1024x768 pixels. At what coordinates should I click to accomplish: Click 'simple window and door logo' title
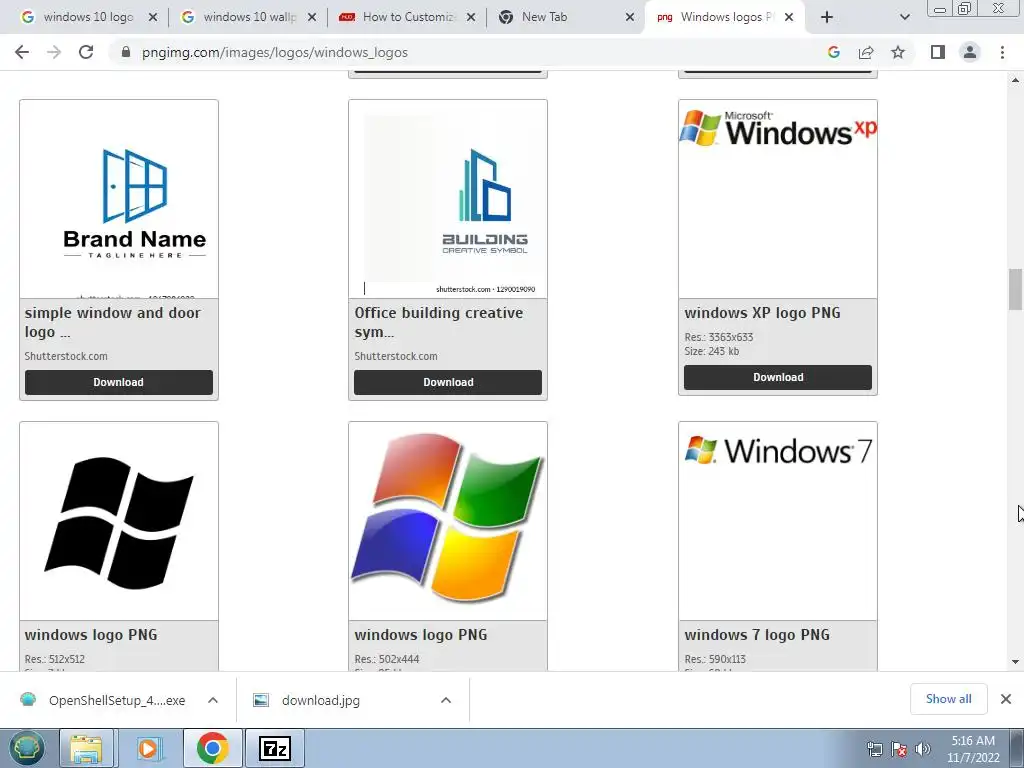click(112, 322)
